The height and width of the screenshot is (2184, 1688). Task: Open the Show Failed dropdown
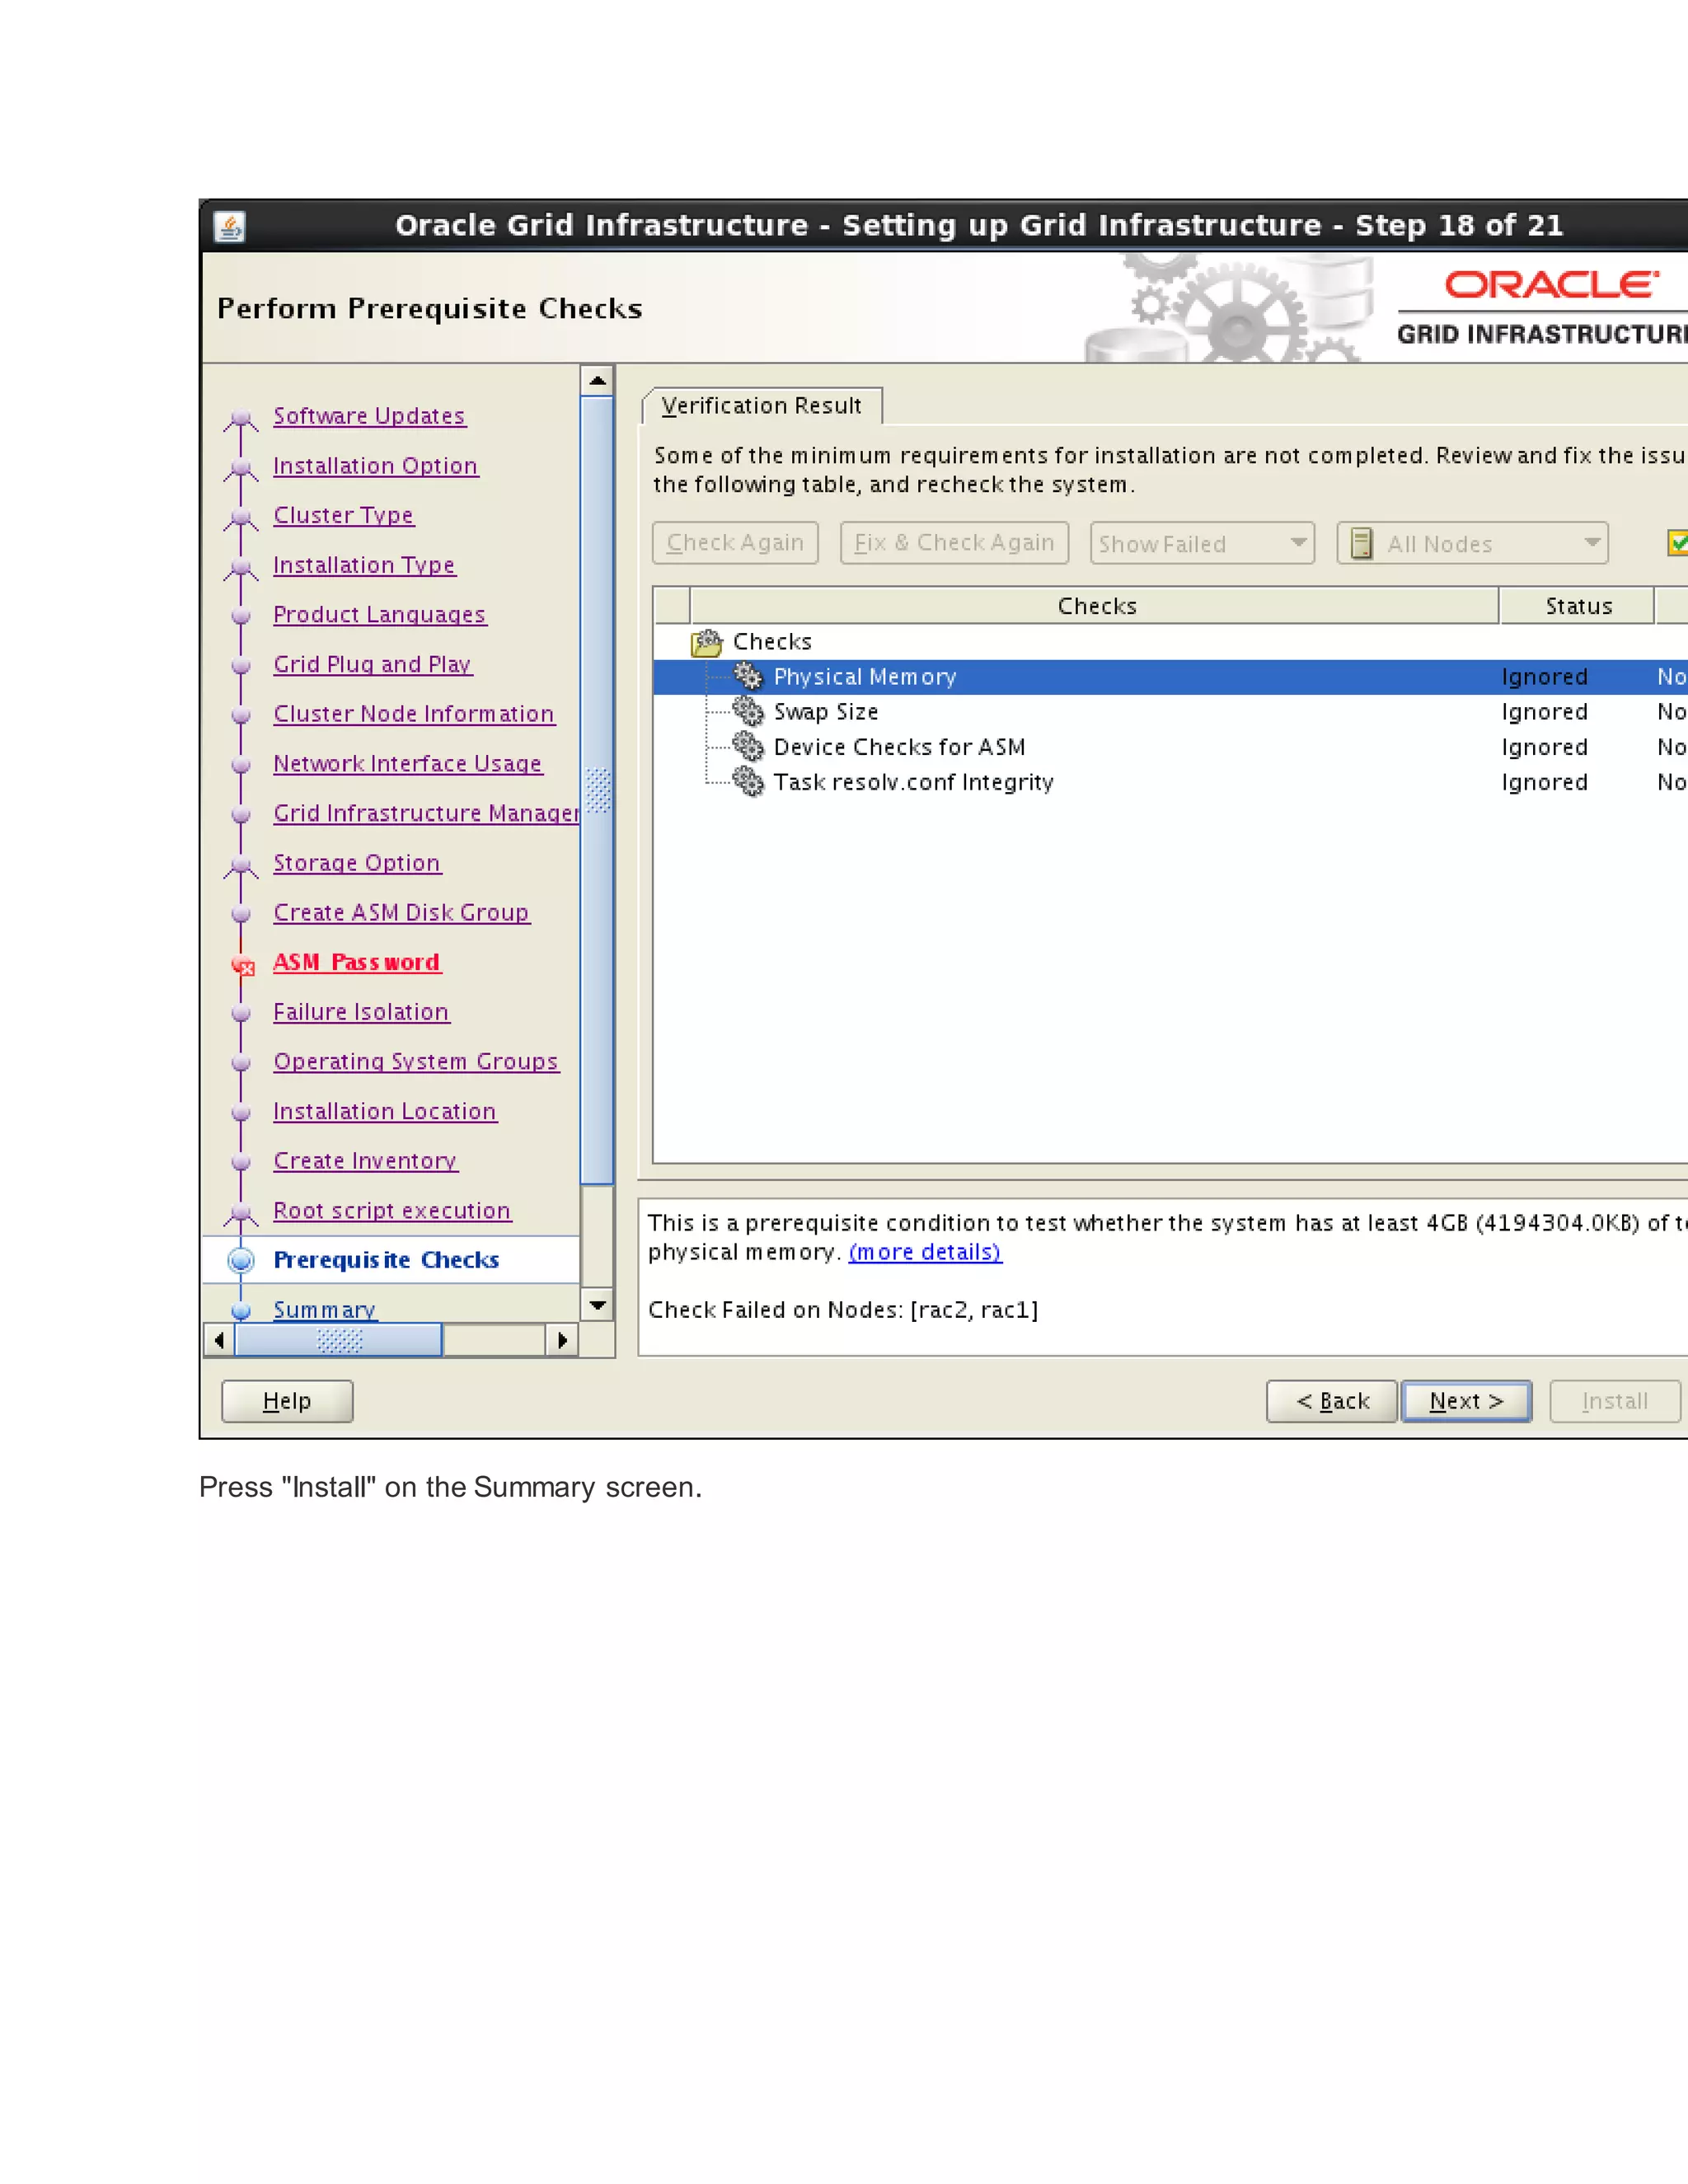[x=1202, y=543]
